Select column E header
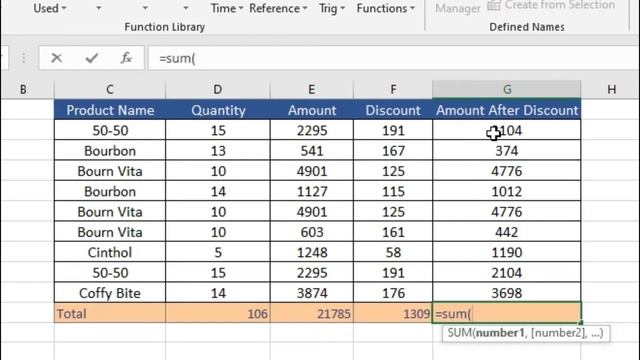Screen dimensions: 640x360 point(311,89)
